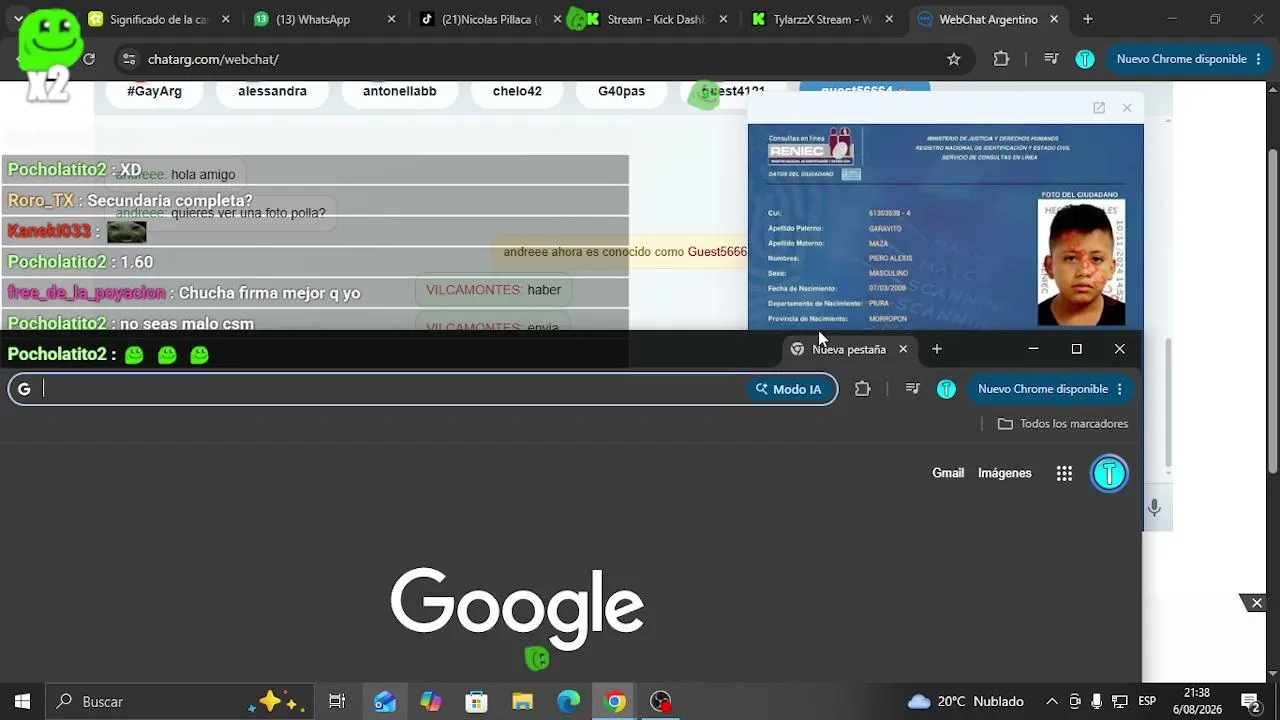Open network settings from the system tray
1280x720 pixels.
pos(1120,701)
